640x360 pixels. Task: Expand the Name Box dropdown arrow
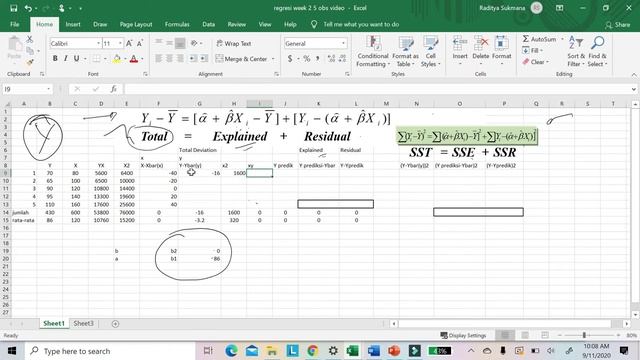(x=49, y=89)
